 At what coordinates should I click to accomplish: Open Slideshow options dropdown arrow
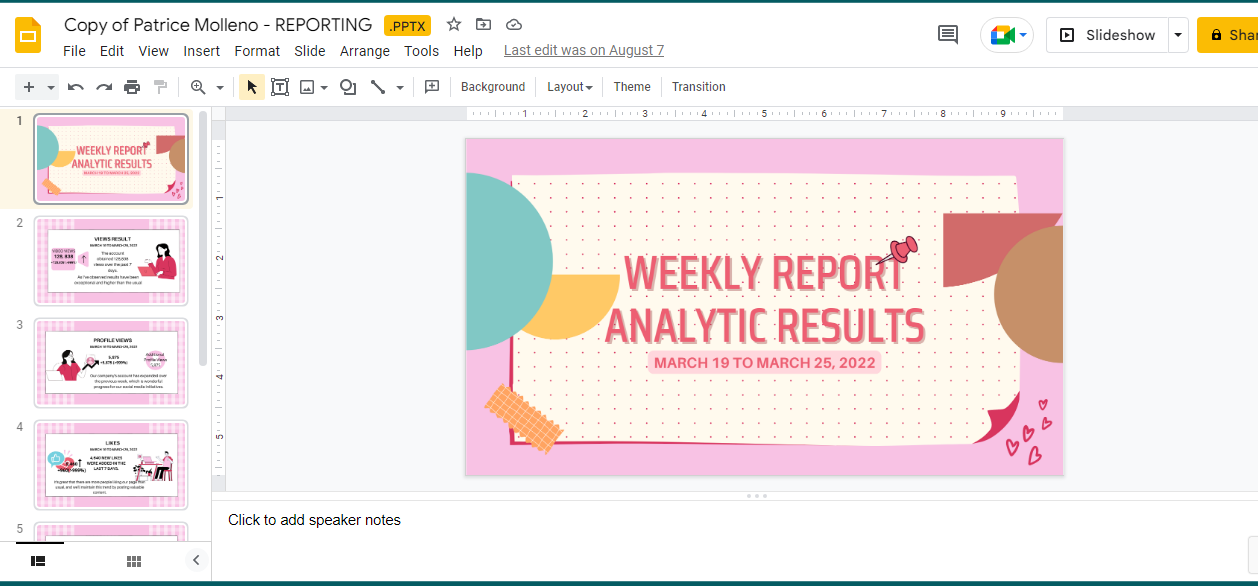1178,35
